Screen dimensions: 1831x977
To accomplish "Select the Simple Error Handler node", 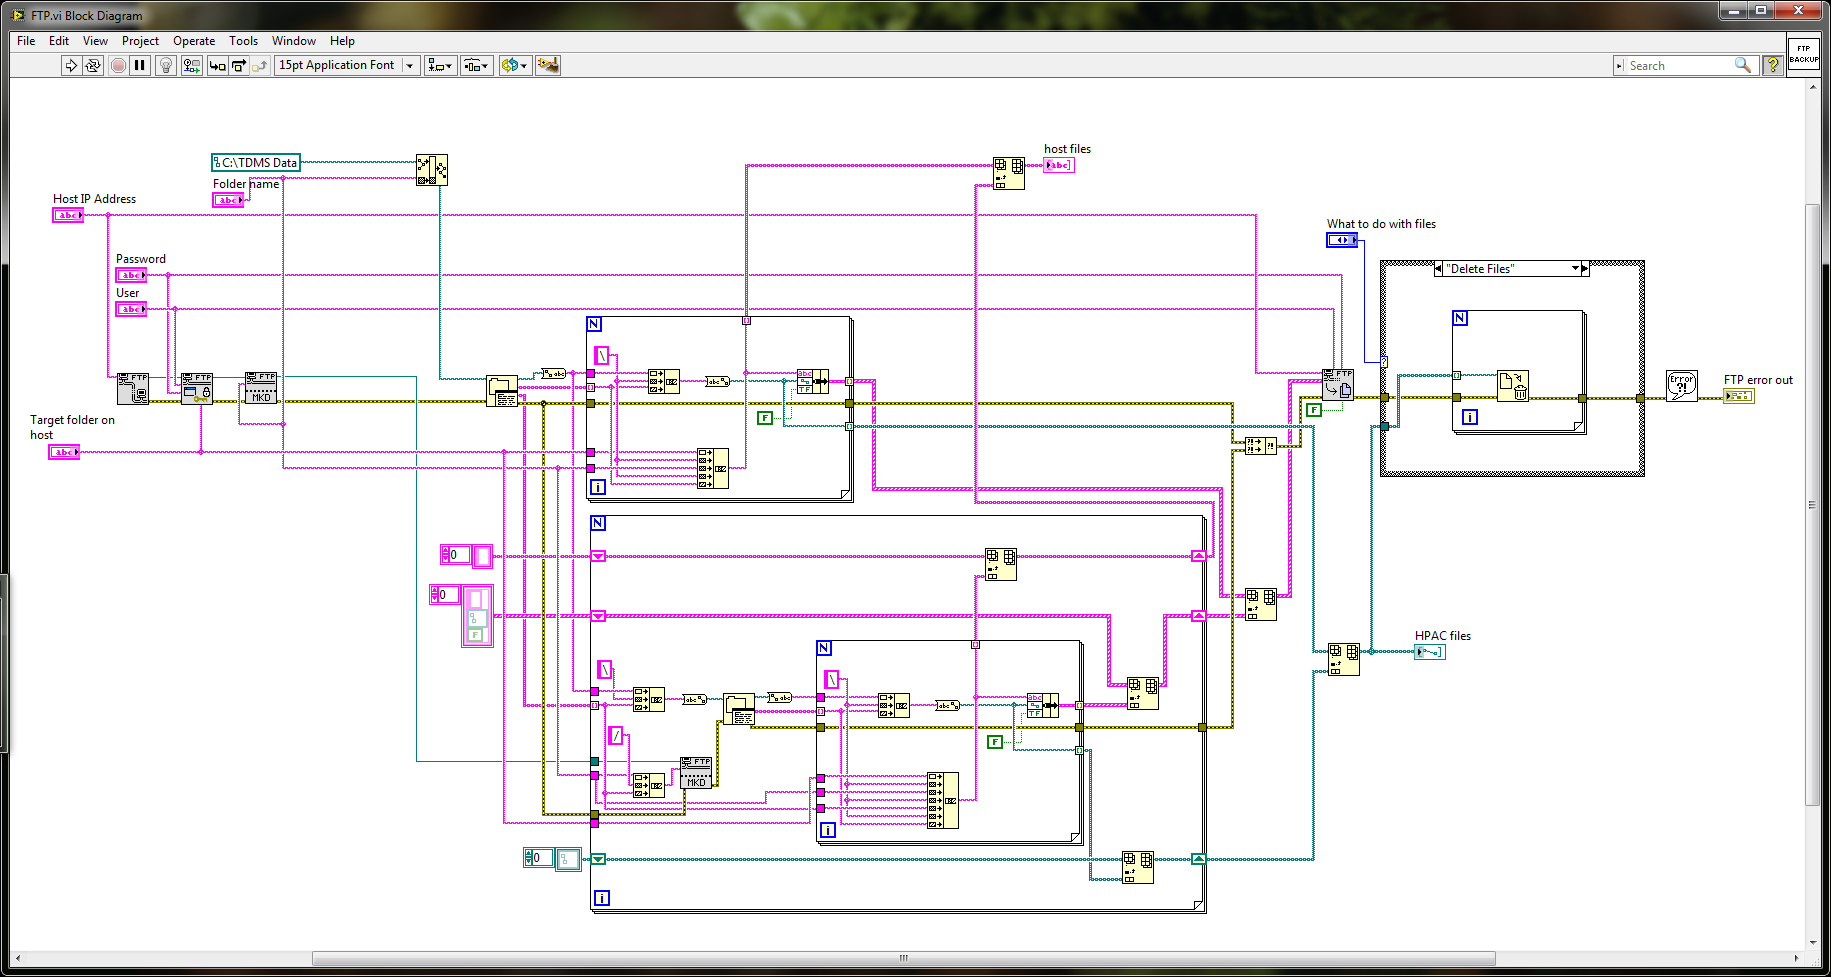I will [x=1682, y=386].
